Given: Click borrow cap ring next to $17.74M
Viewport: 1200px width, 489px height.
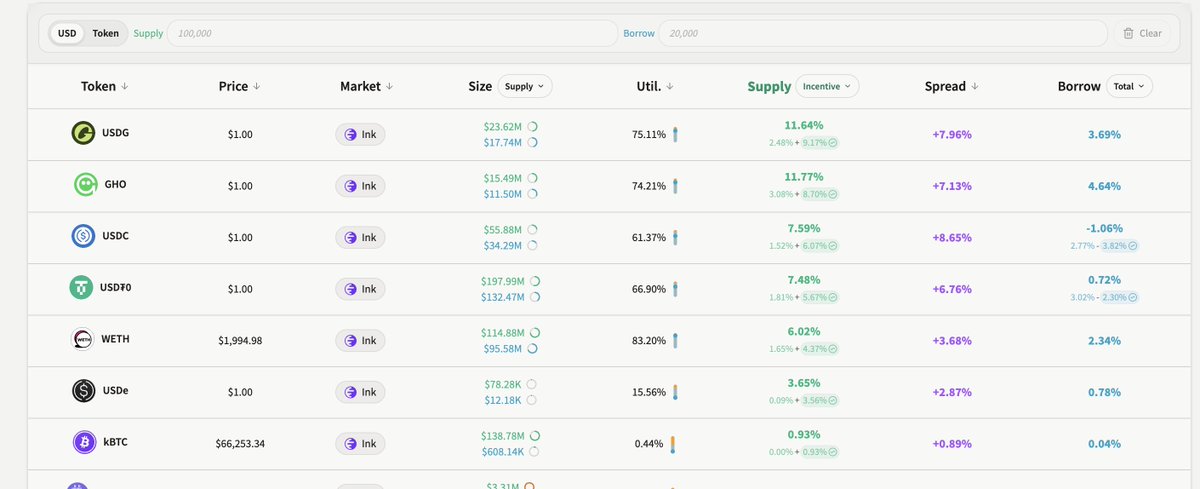Looking at the screenshot, I should click(x=533, y=143).
